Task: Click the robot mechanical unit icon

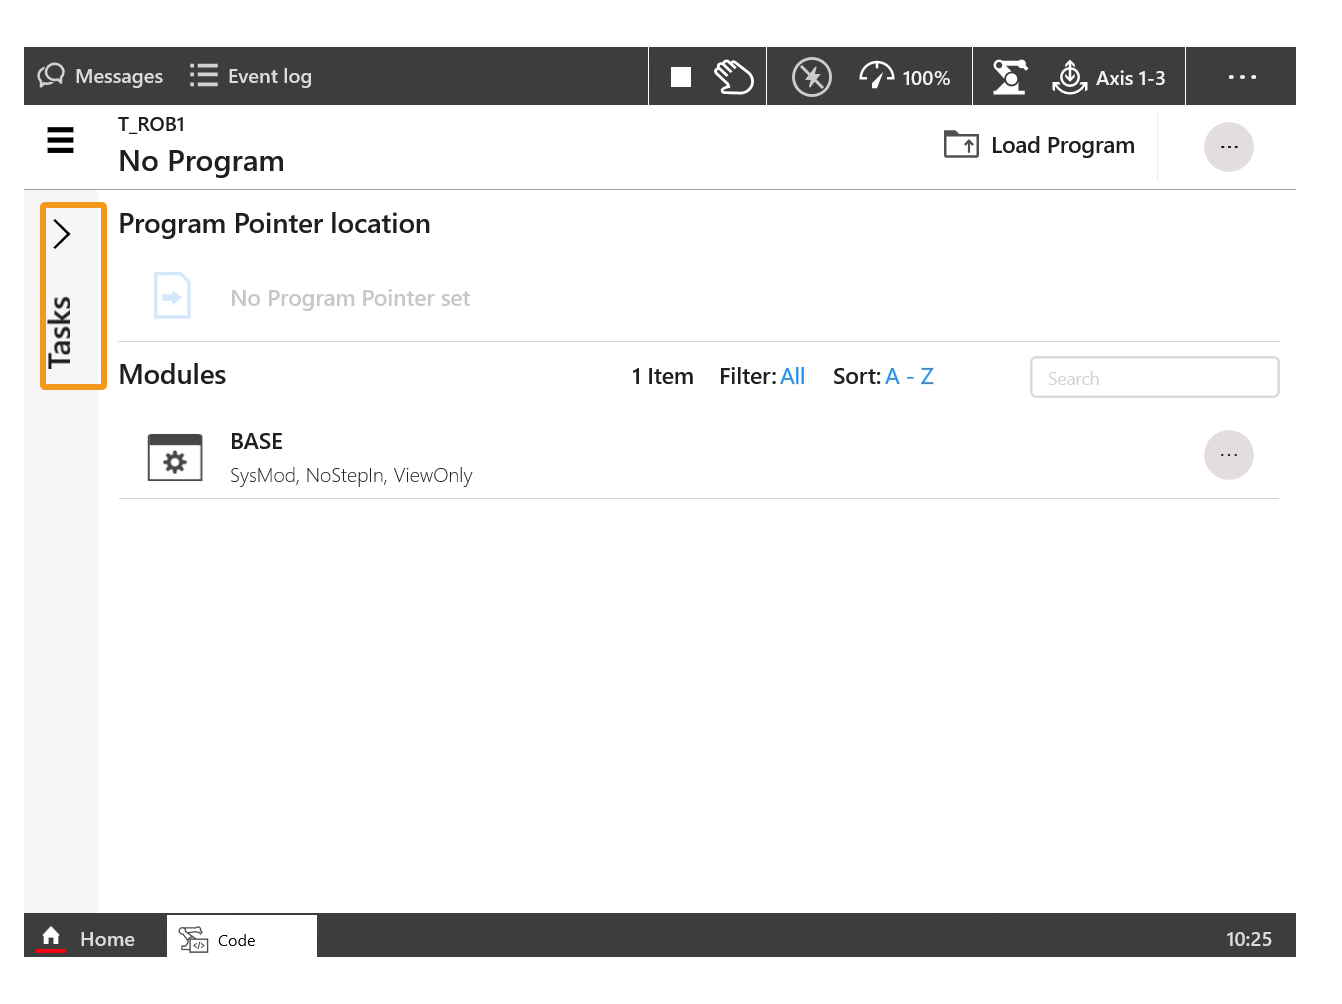Action: click(1009, 77)
